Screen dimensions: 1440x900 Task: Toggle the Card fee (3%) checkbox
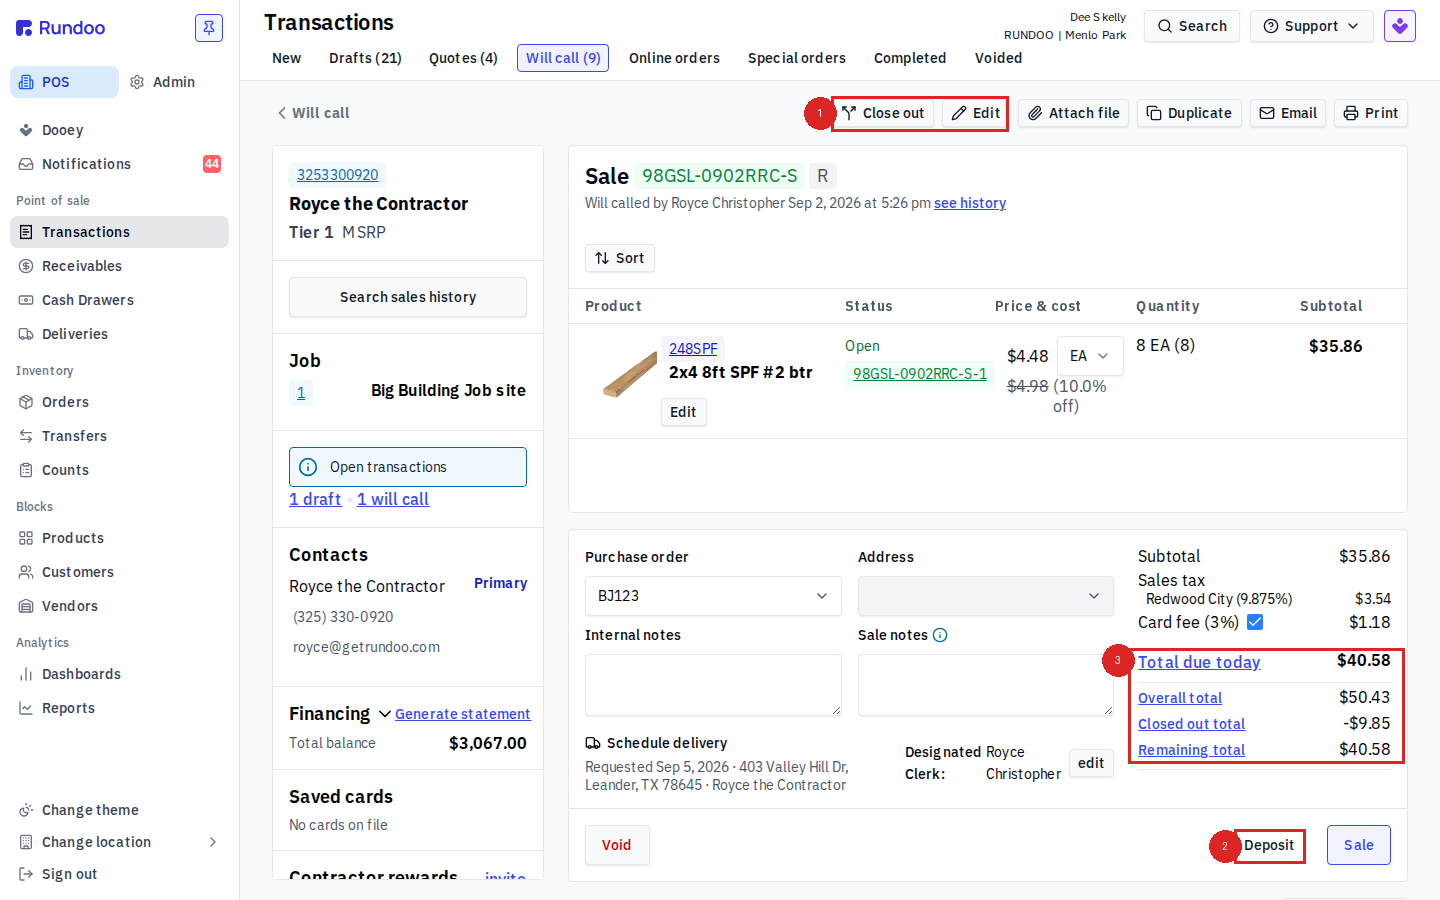tap(1255, 622)
